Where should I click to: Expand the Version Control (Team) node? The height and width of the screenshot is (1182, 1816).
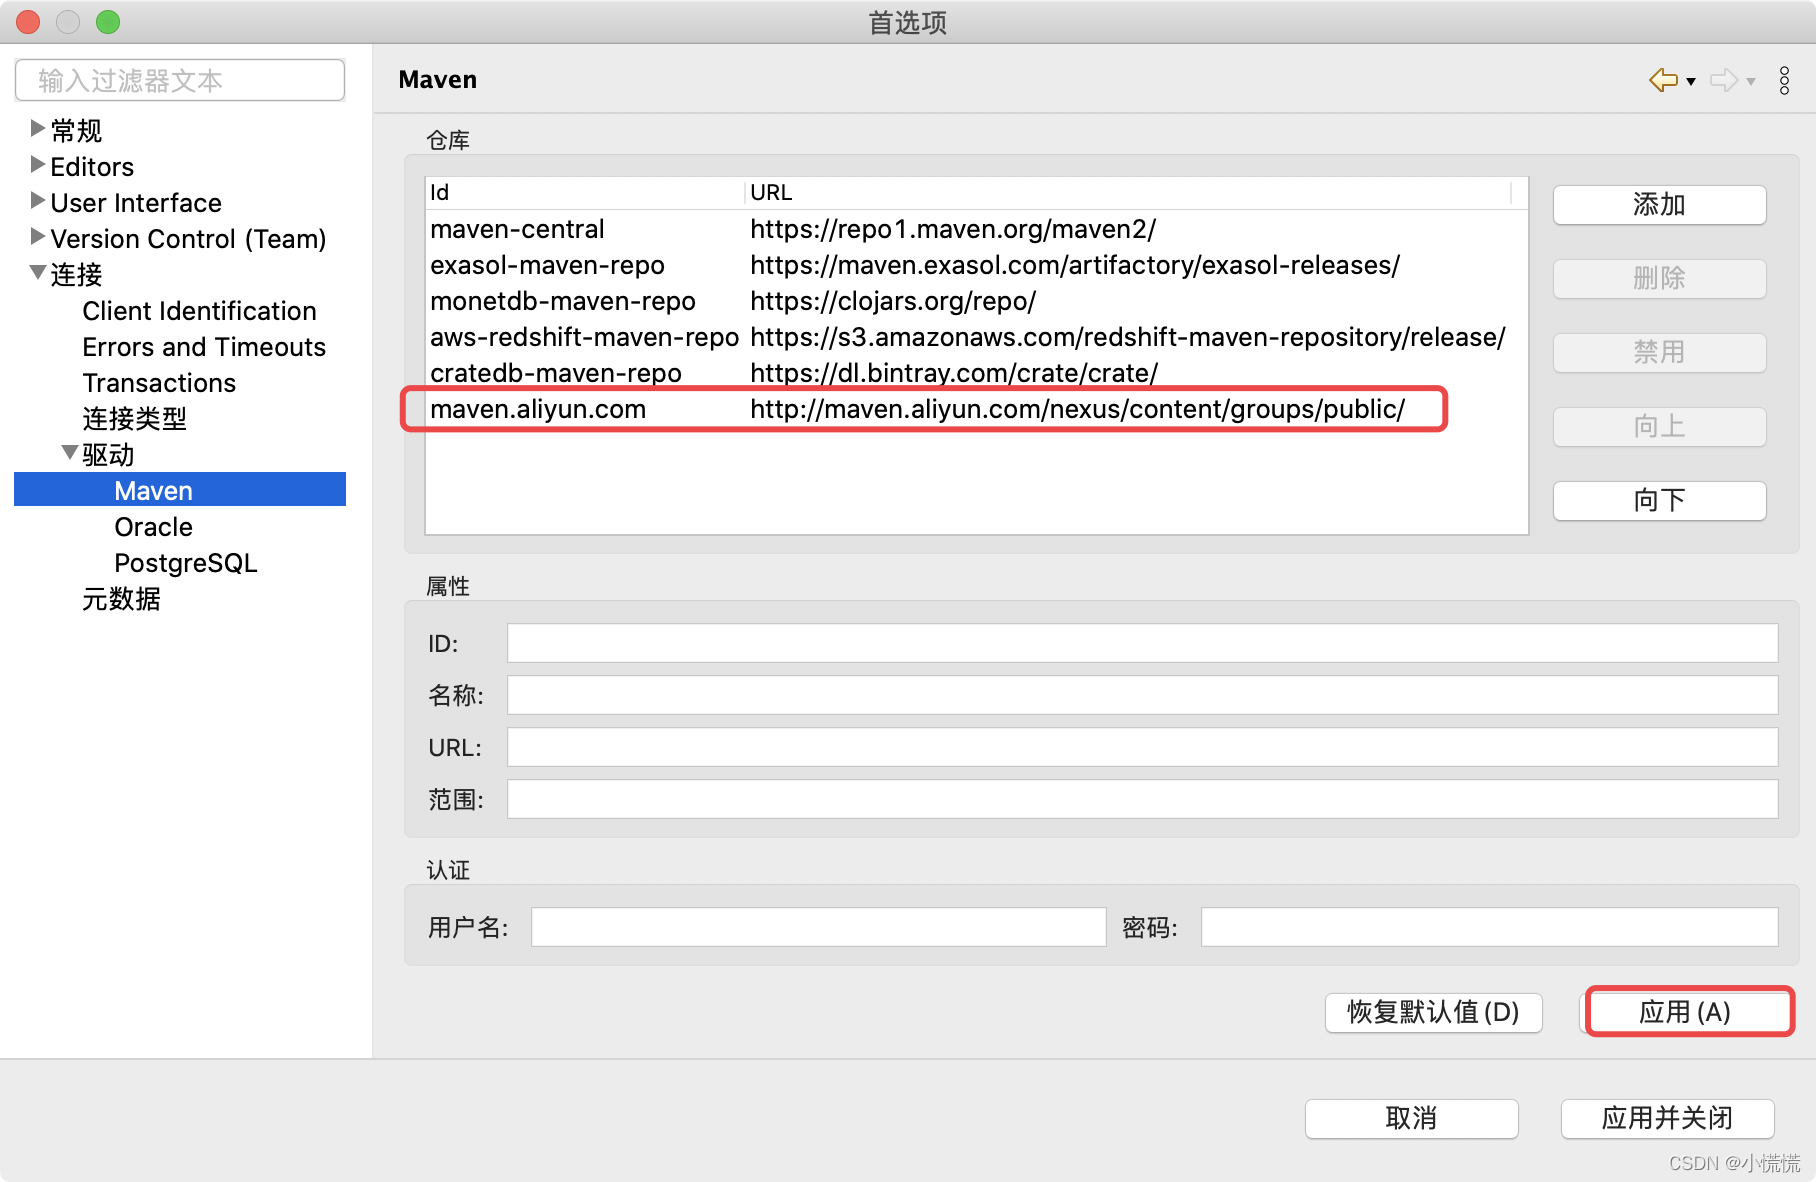[37, 236]
